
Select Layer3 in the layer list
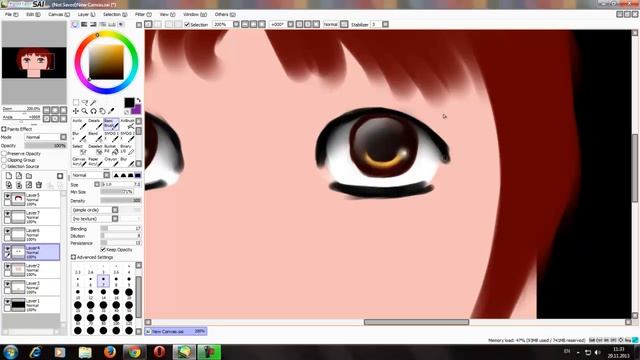pos(31,287)
